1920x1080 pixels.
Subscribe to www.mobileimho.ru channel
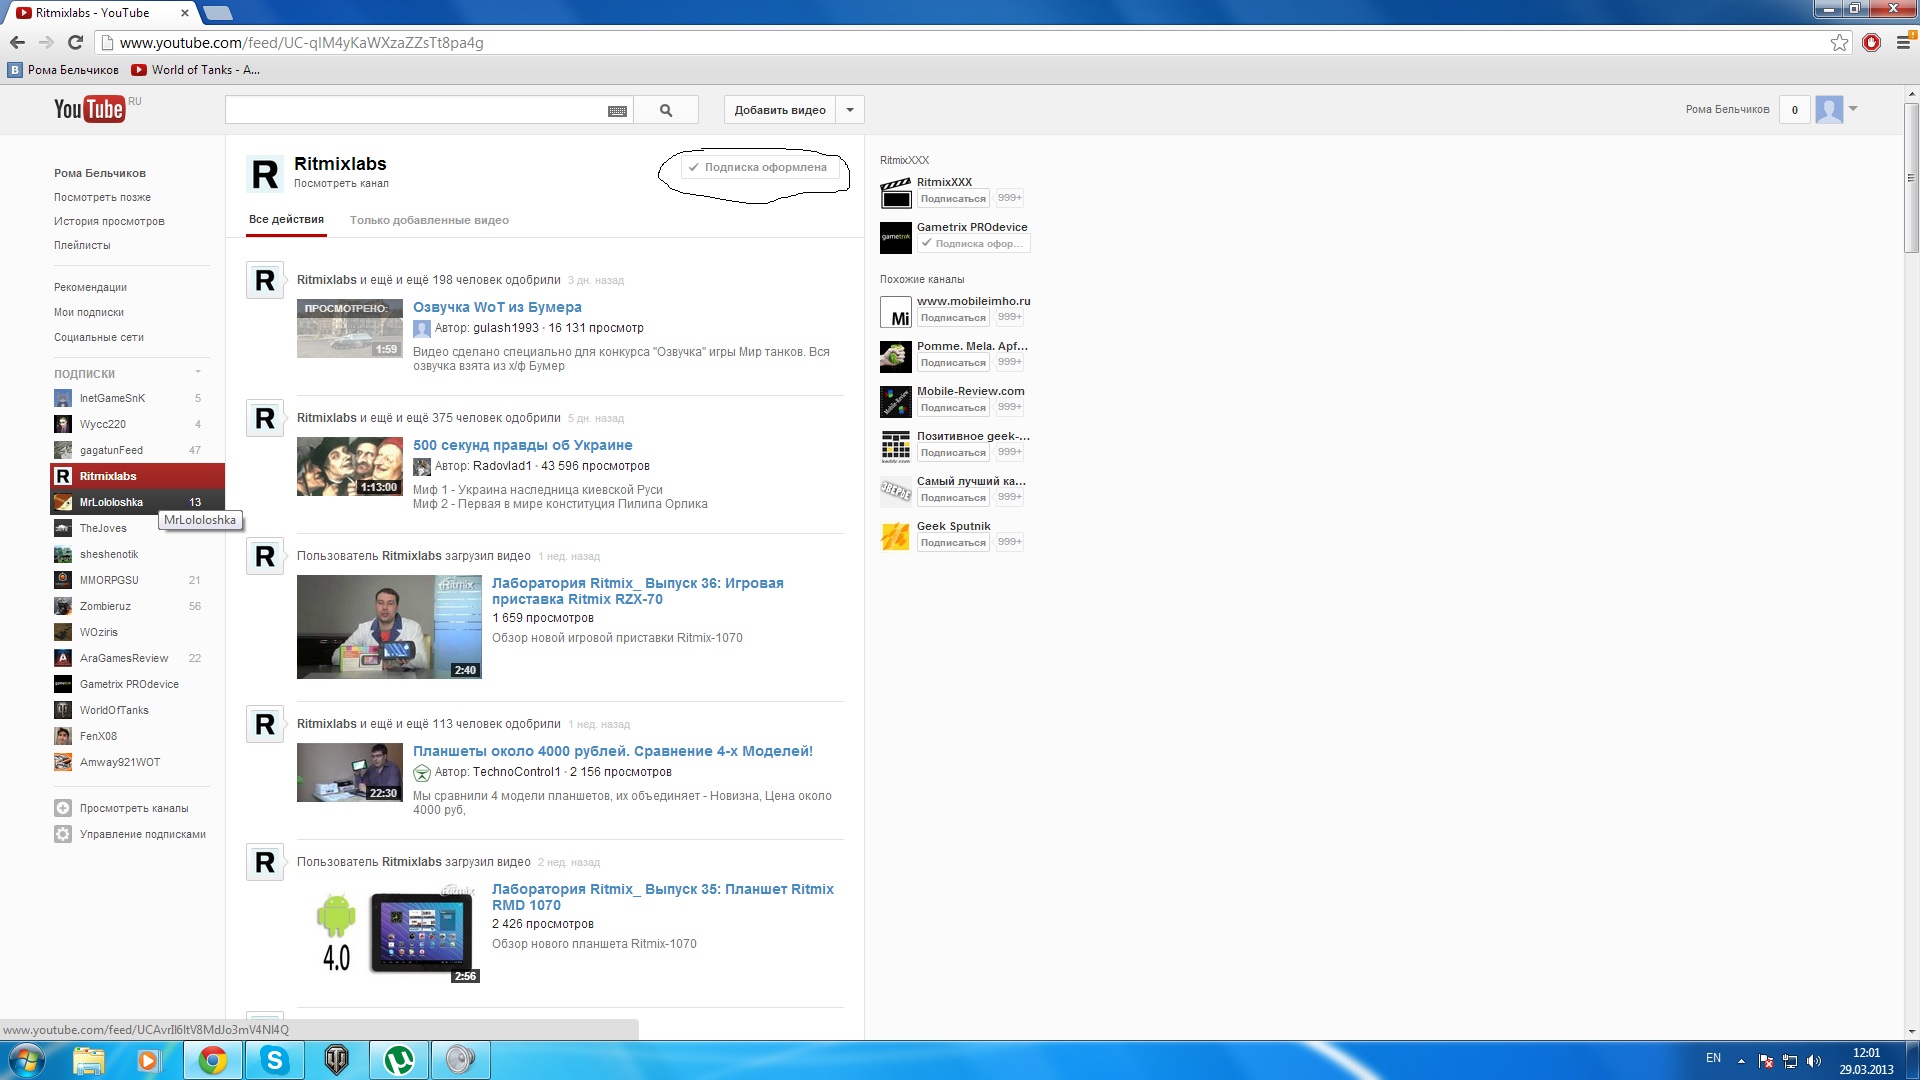coord(953,317)
